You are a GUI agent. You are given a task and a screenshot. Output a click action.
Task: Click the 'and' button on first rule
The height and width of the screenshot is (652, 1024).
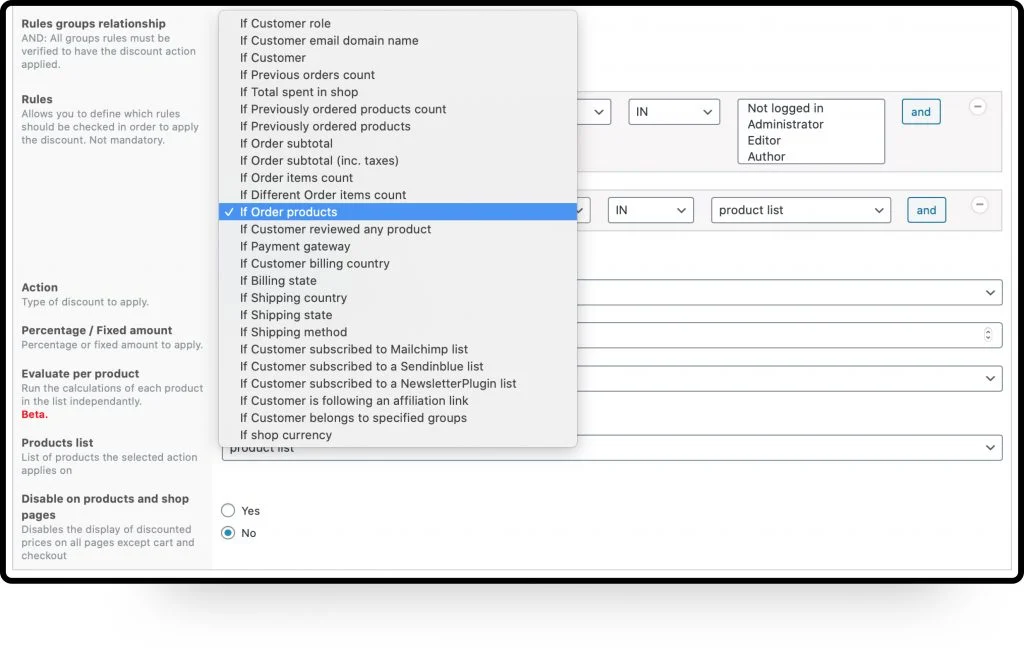[921, 113]
